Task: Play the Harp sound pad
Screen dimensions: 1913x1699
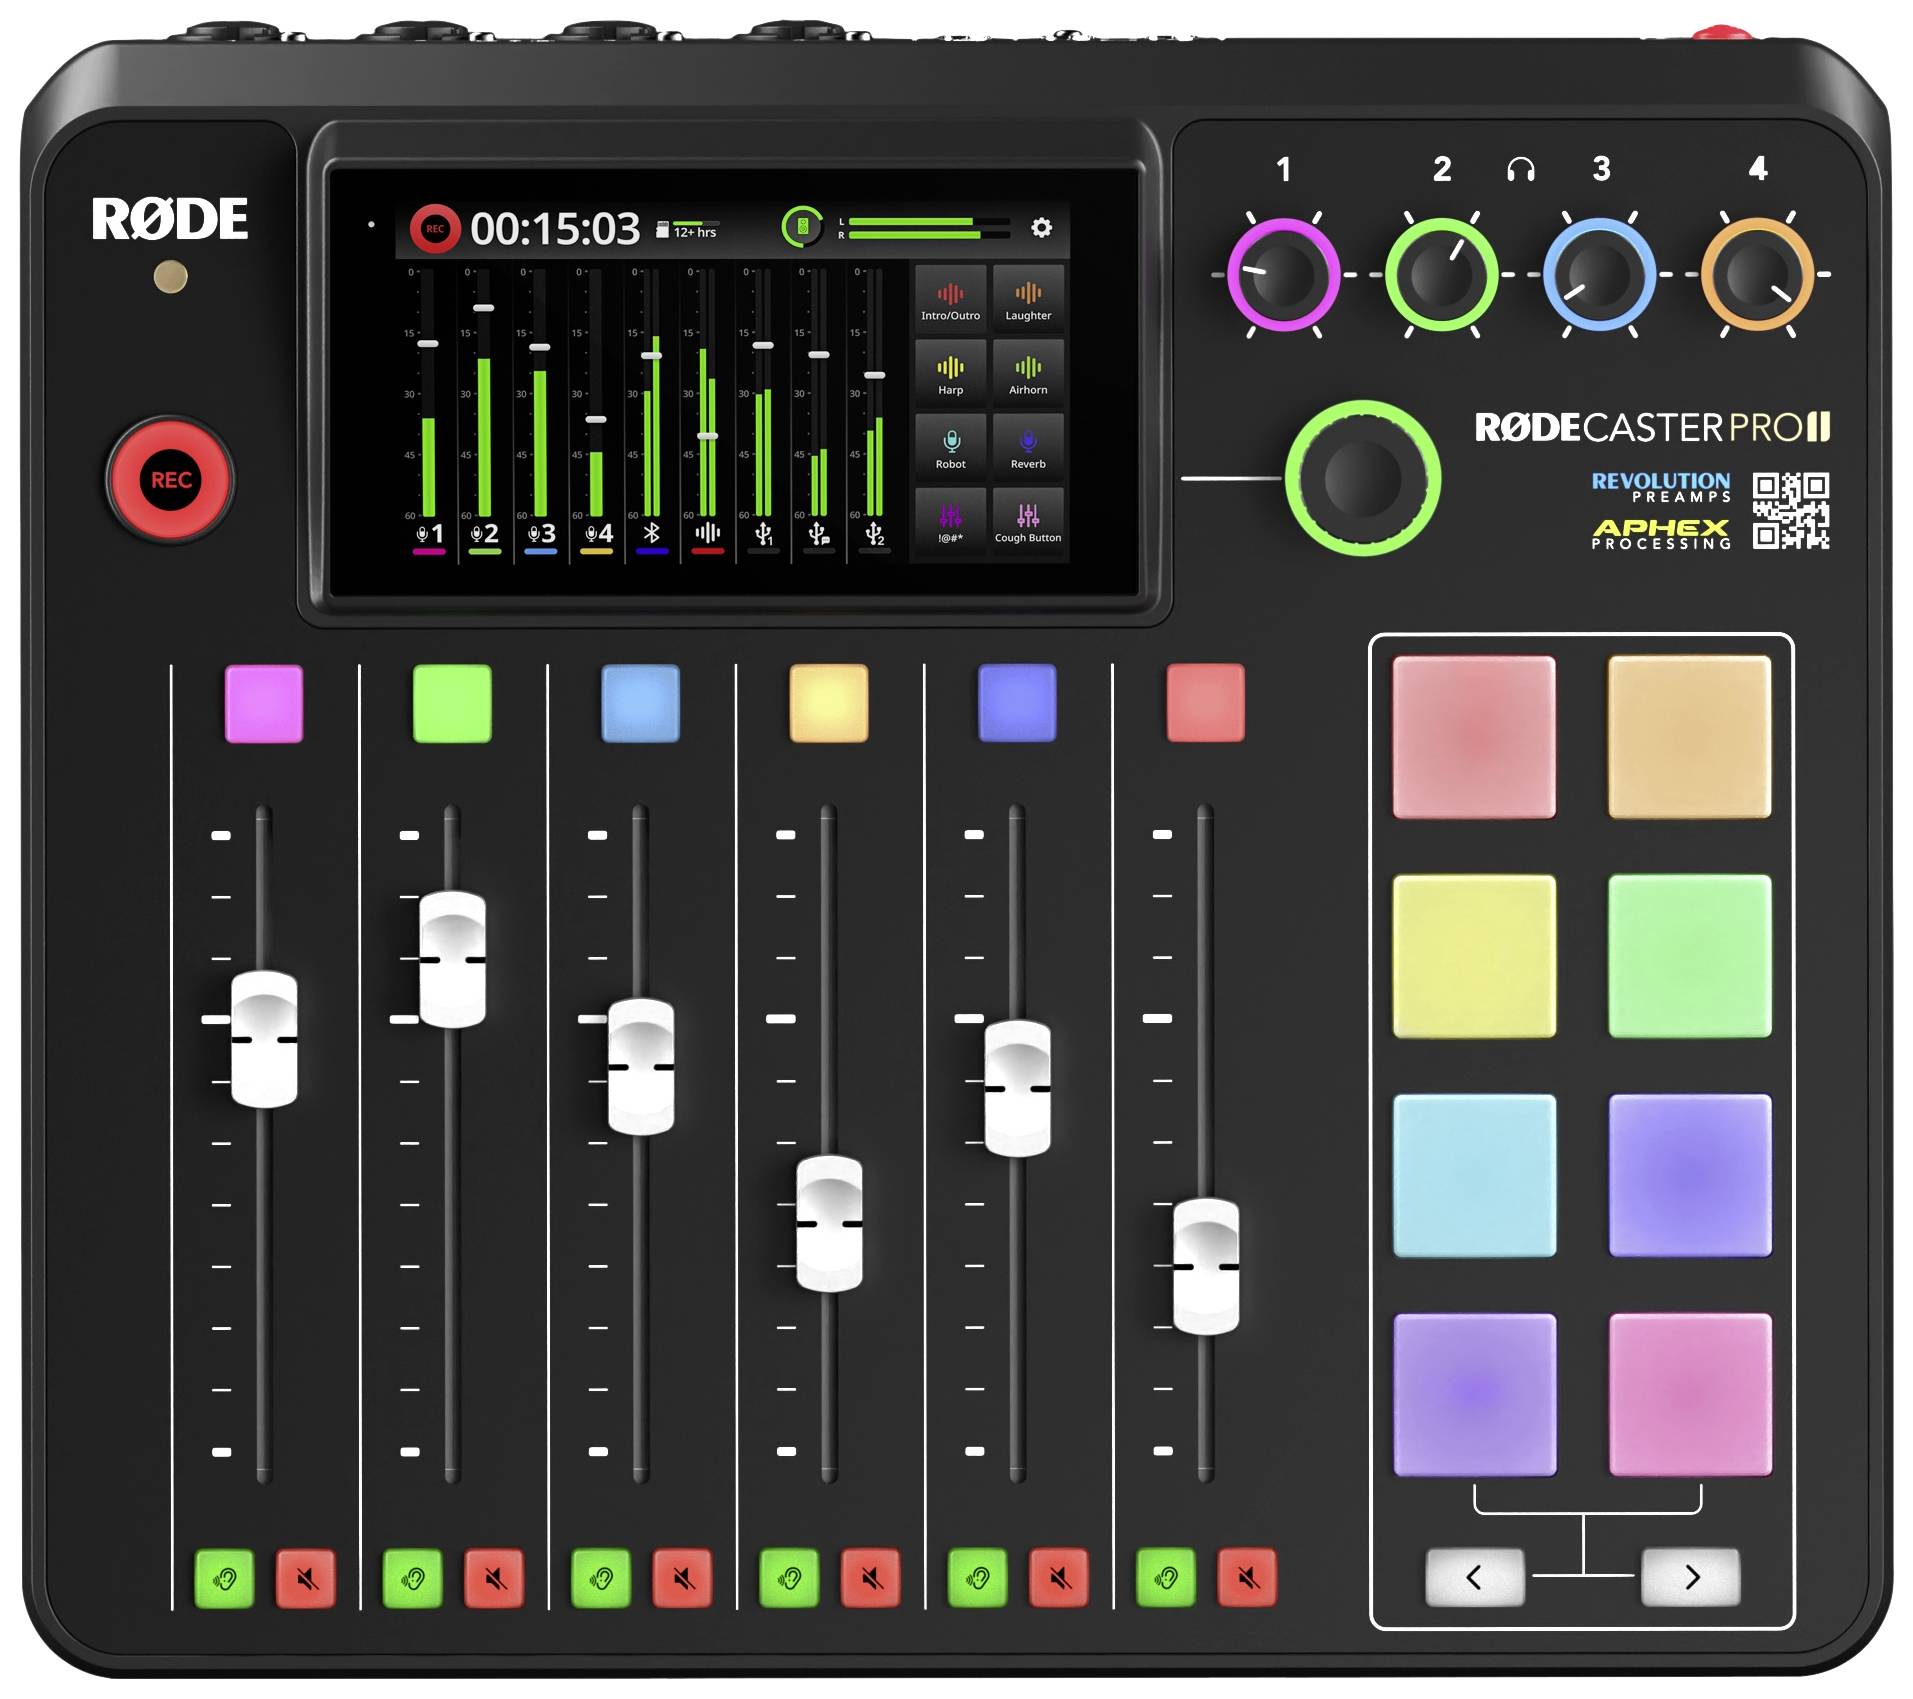Action: pyautogui.click(x=949, y=372)
